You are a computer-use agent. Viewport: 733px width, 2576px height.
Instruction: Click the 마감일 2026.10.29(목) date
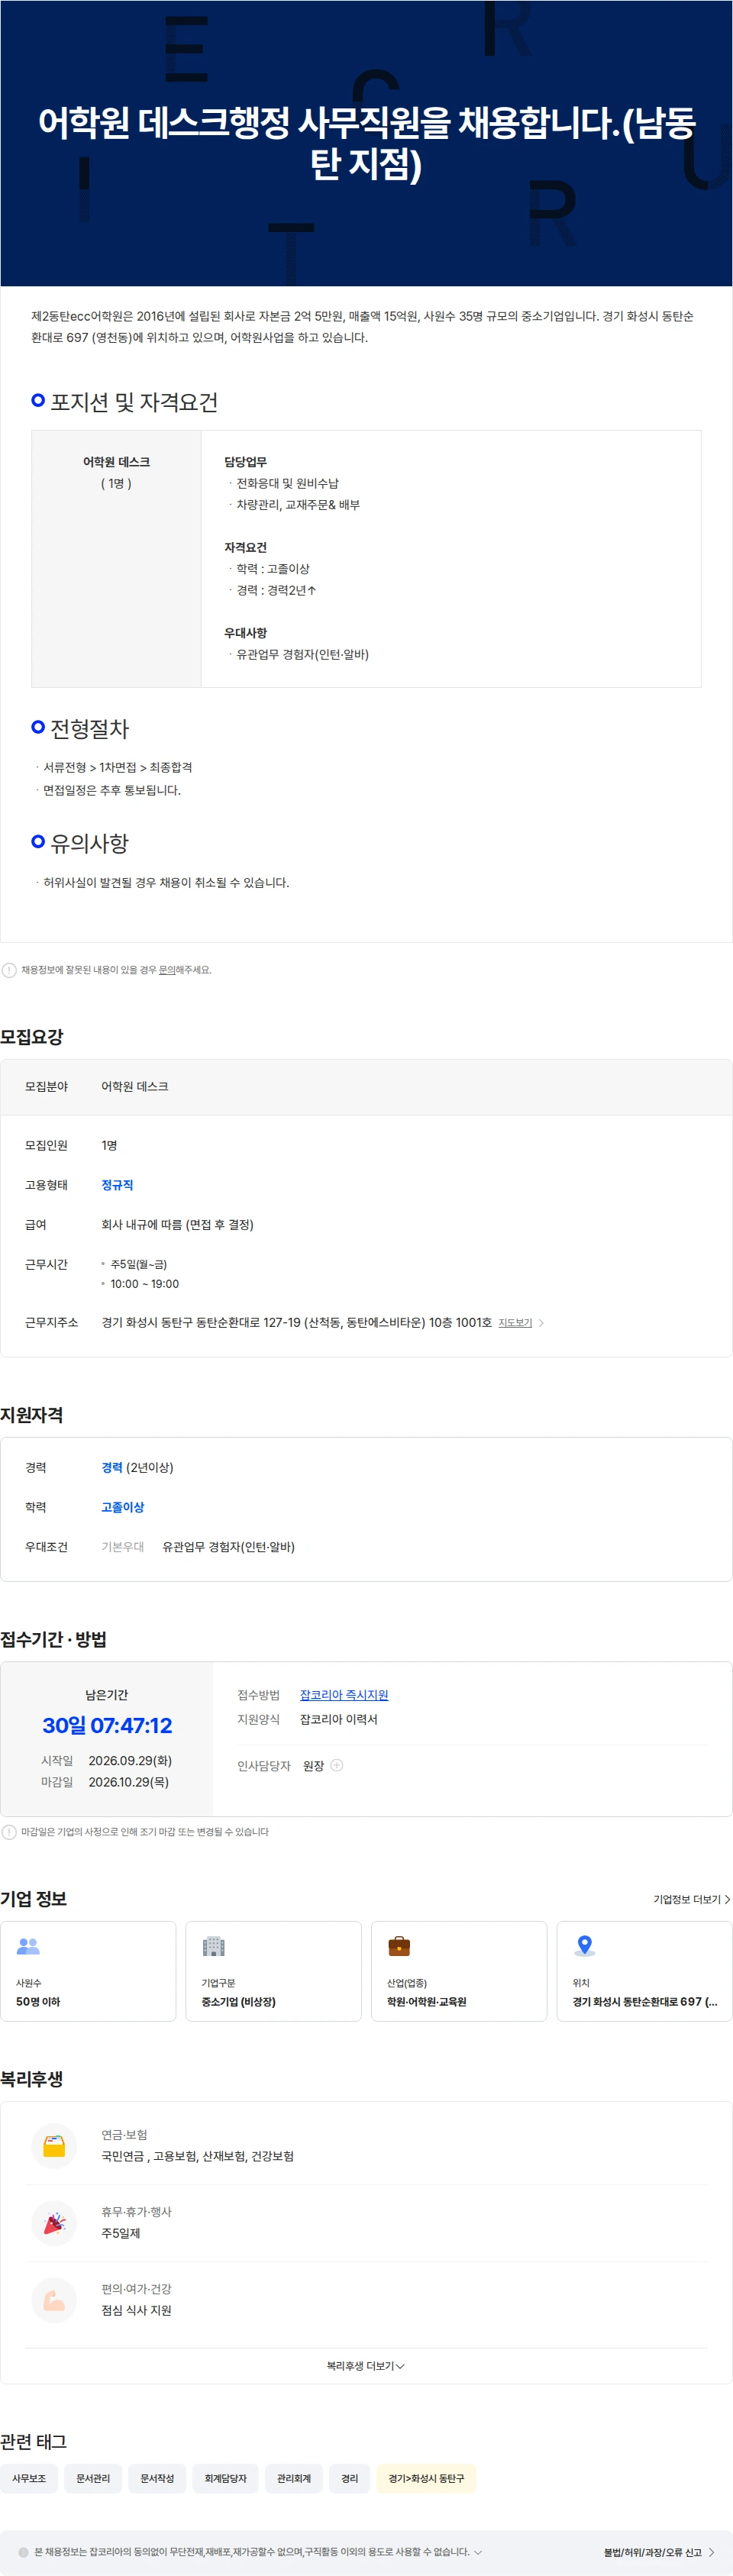tap(128, 1782)
